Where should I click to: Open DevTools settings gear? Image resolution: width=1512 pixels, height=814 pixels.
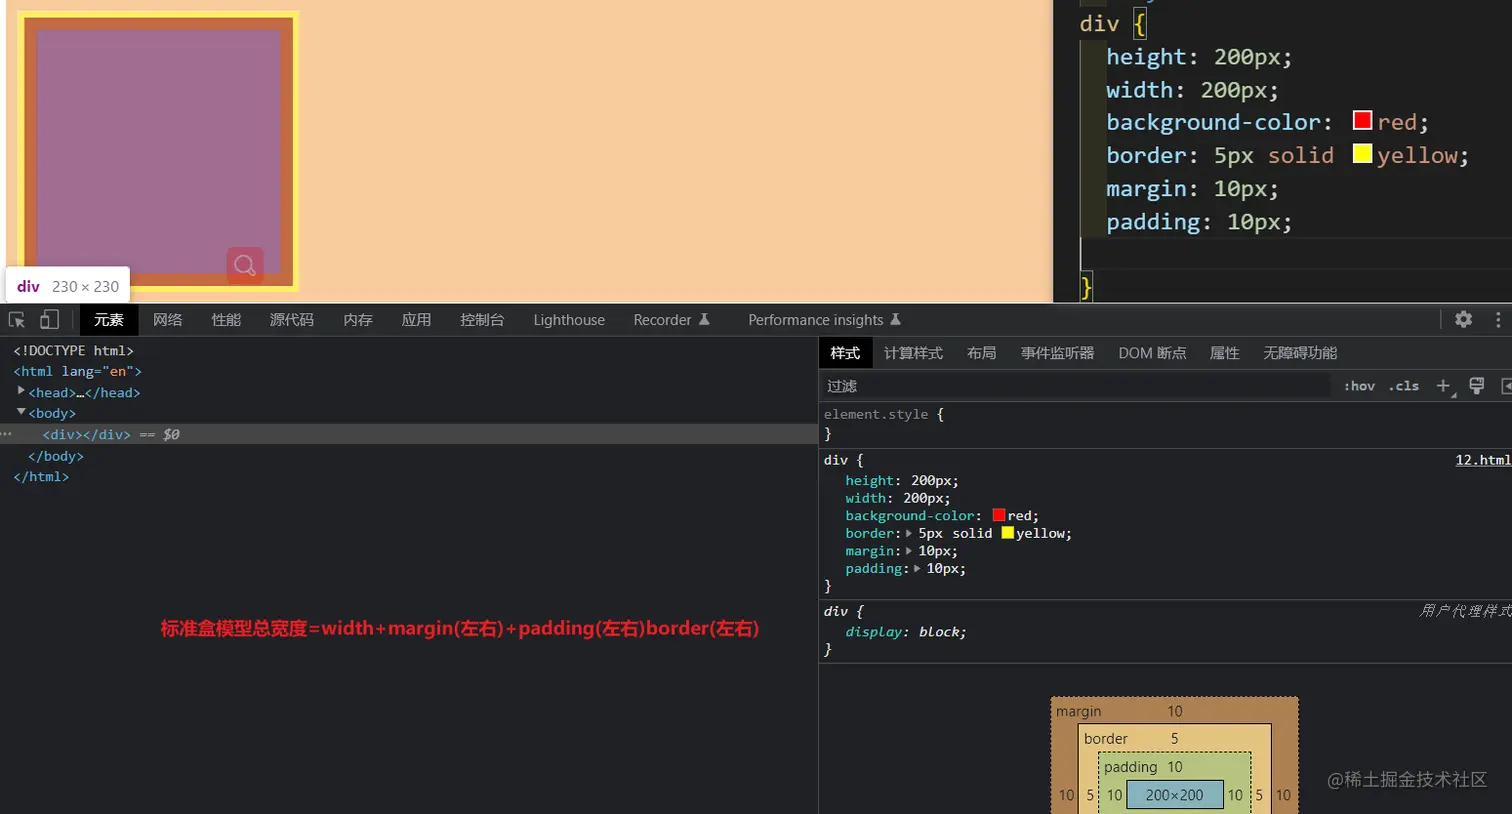pyautogui.click(x=1463, y=319)
